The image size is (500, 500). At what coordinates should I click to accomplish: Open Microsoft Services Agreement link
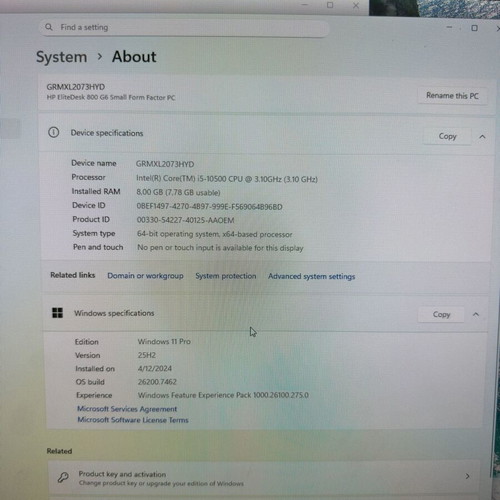127,409
